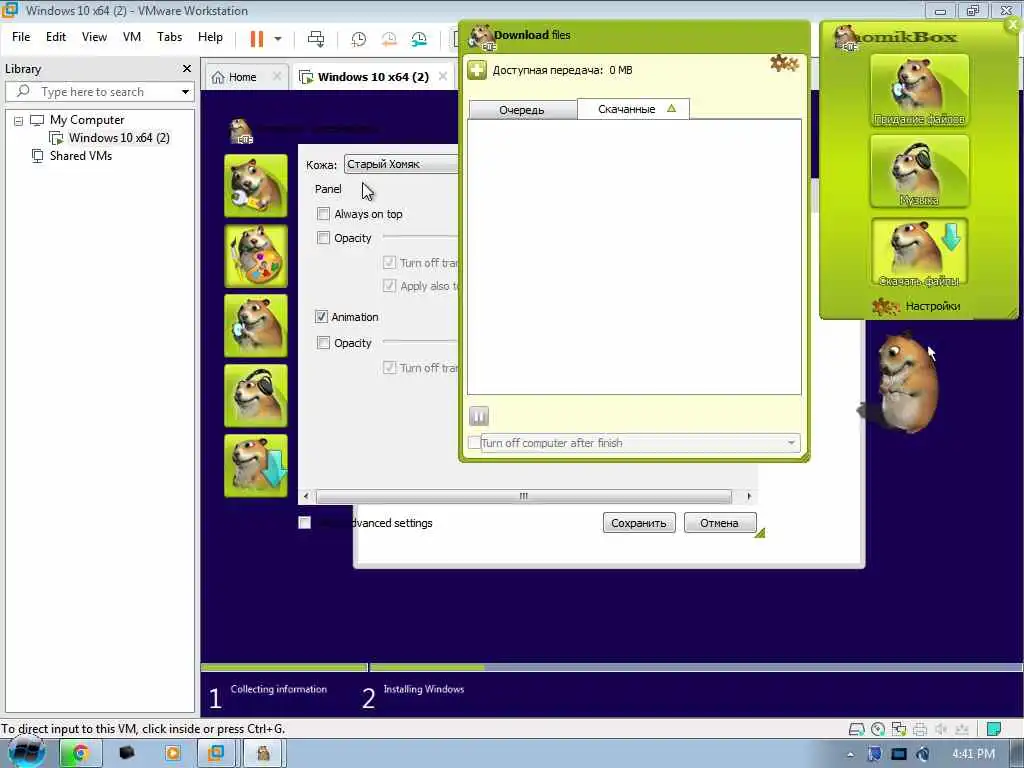Close the Library panel

[187, 69]
